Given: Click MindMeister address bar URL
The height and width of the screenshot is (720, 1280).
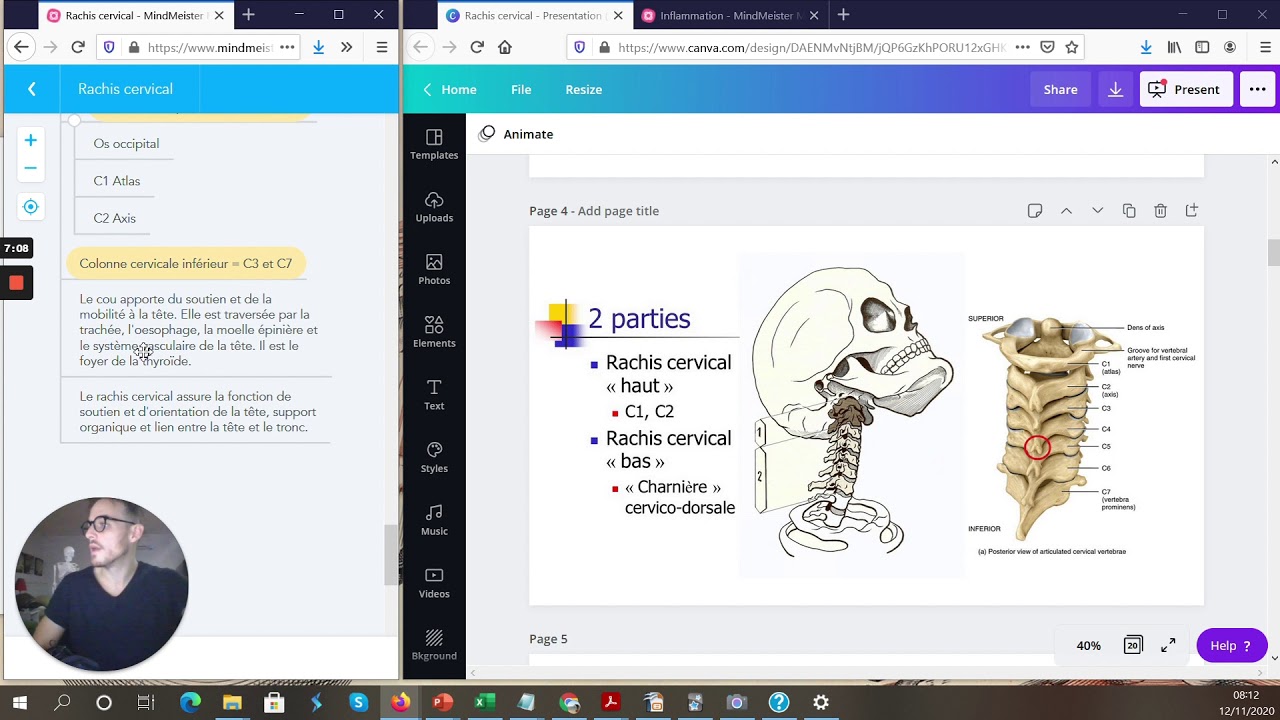Looking at the screenshot, I should click(209, 47).
